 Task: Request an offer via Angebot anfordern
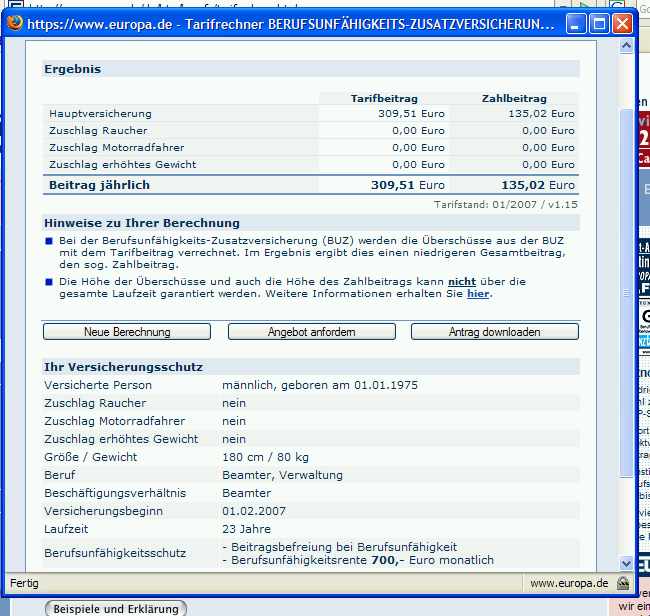coord(312,332)
